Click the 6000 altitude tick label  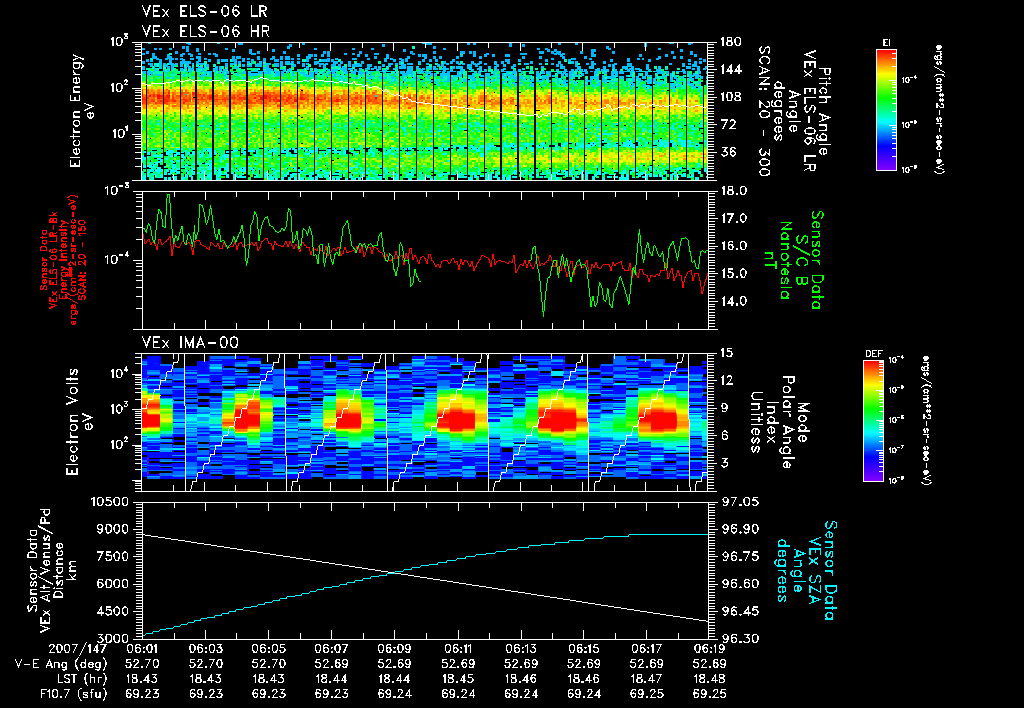114,584
